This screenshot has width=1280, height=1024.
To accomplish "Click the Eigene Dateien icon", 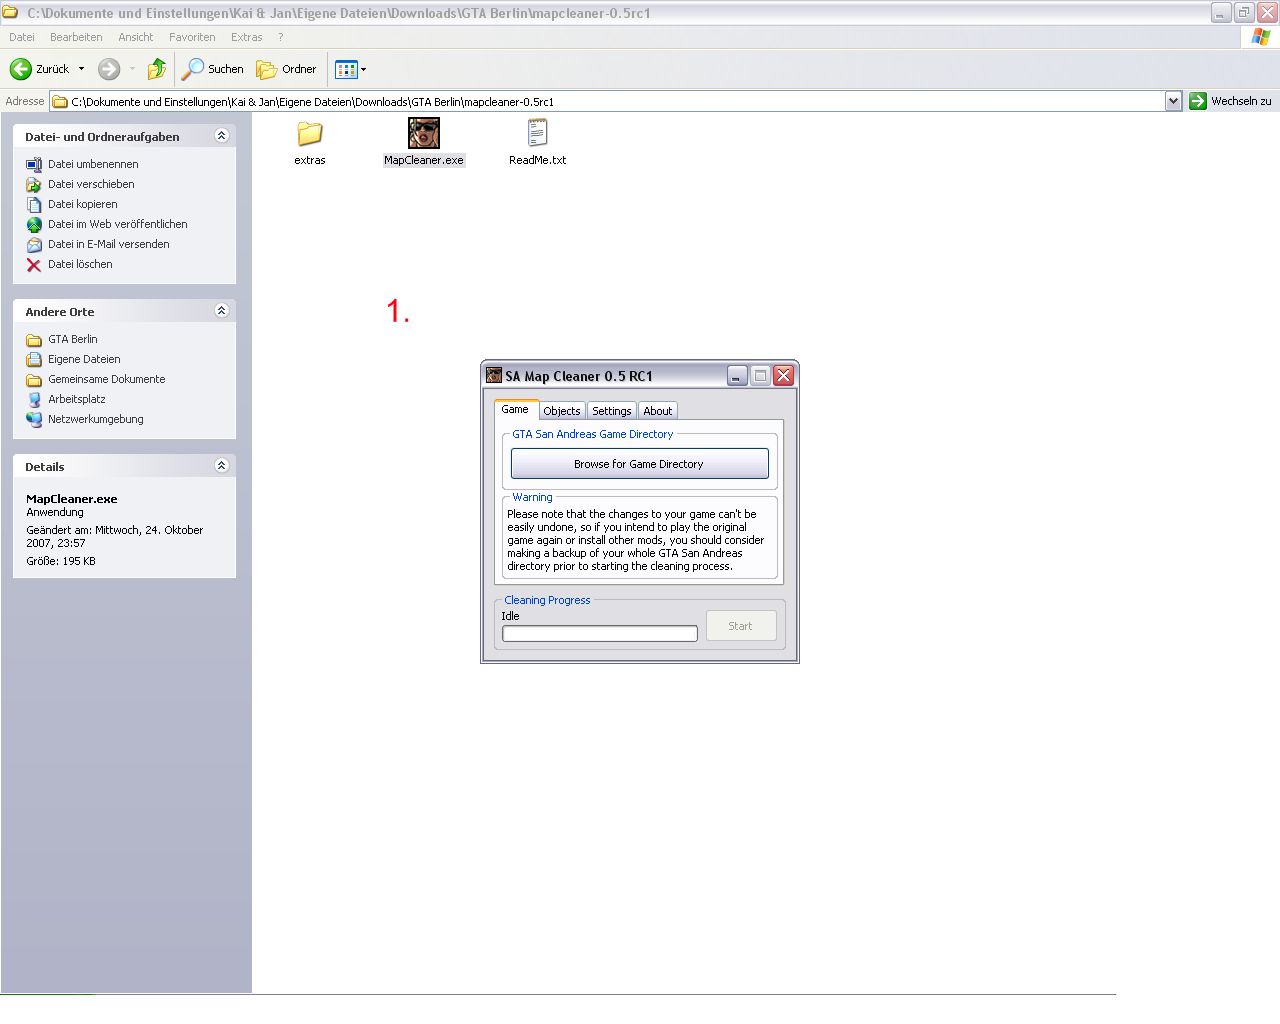I will [x=34, y=360].
